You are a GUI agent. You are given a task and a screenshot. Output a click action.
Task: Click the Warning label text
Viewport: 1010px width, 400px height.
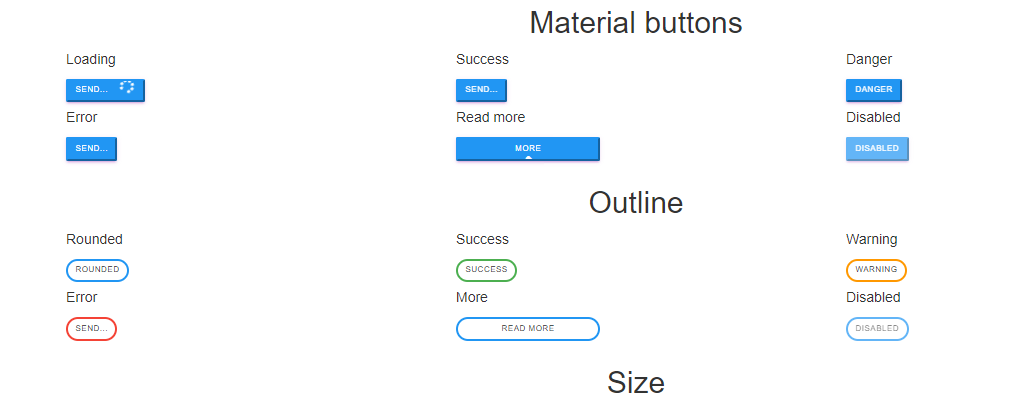coord(872,239)
